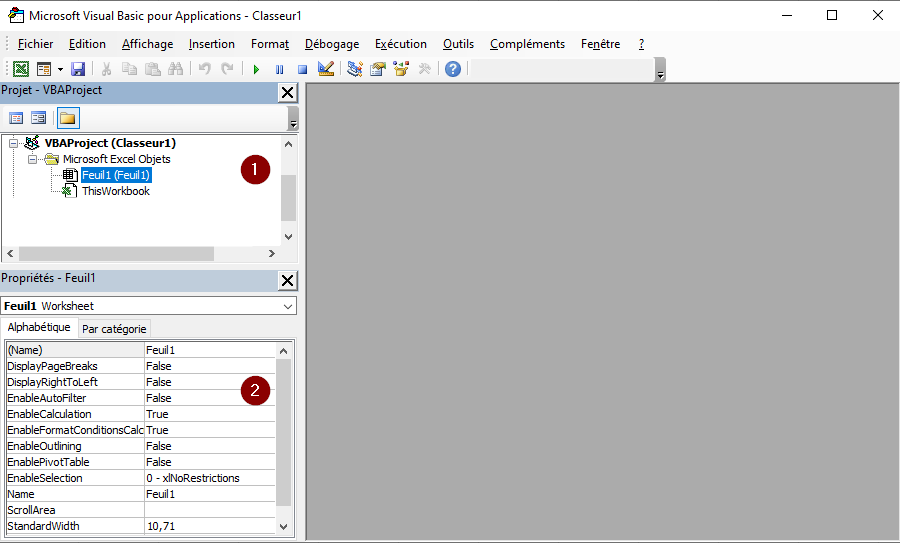Select ThisWorkbook in project tree
Screen dimensions: 900x543
point(115,191)
